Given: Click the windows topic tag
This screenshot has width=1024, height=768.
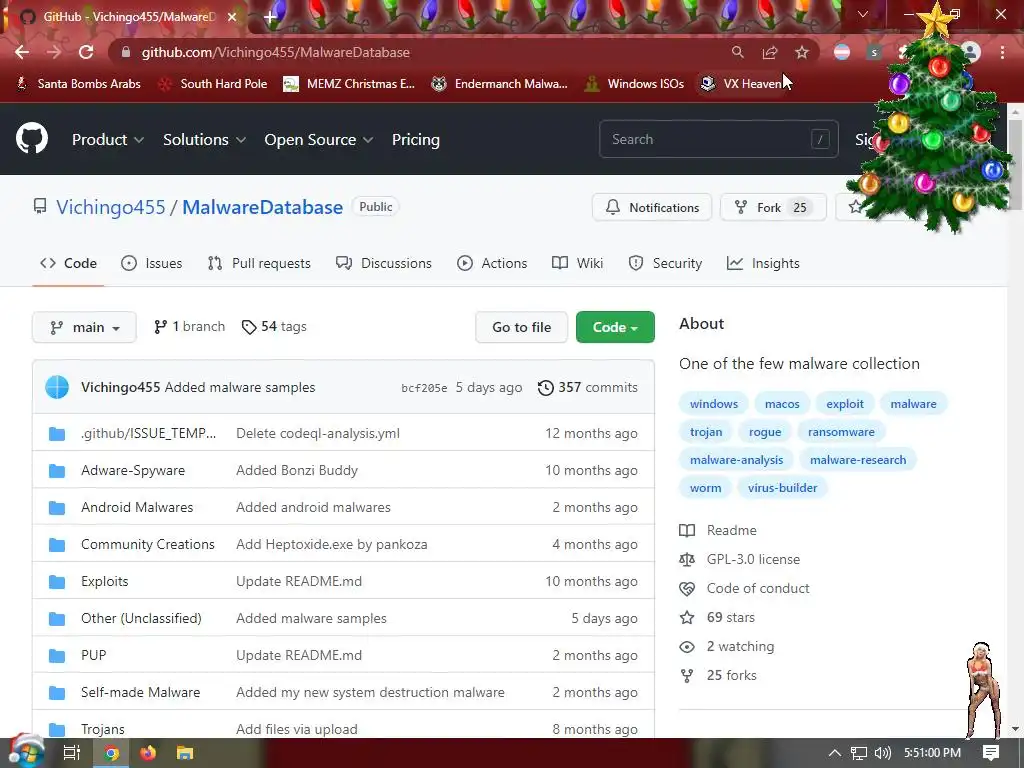Looking at the screenshot, I should click(714, 404).
